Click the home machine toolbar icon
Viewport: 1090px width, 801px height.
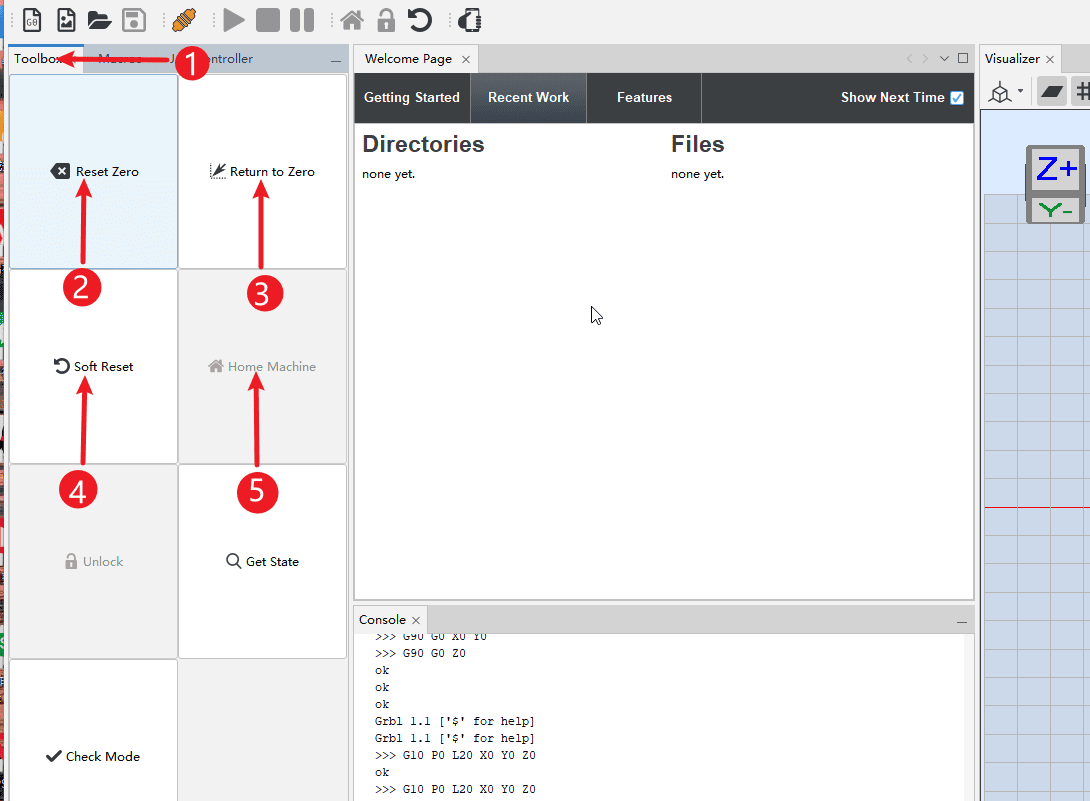(351, 20)
